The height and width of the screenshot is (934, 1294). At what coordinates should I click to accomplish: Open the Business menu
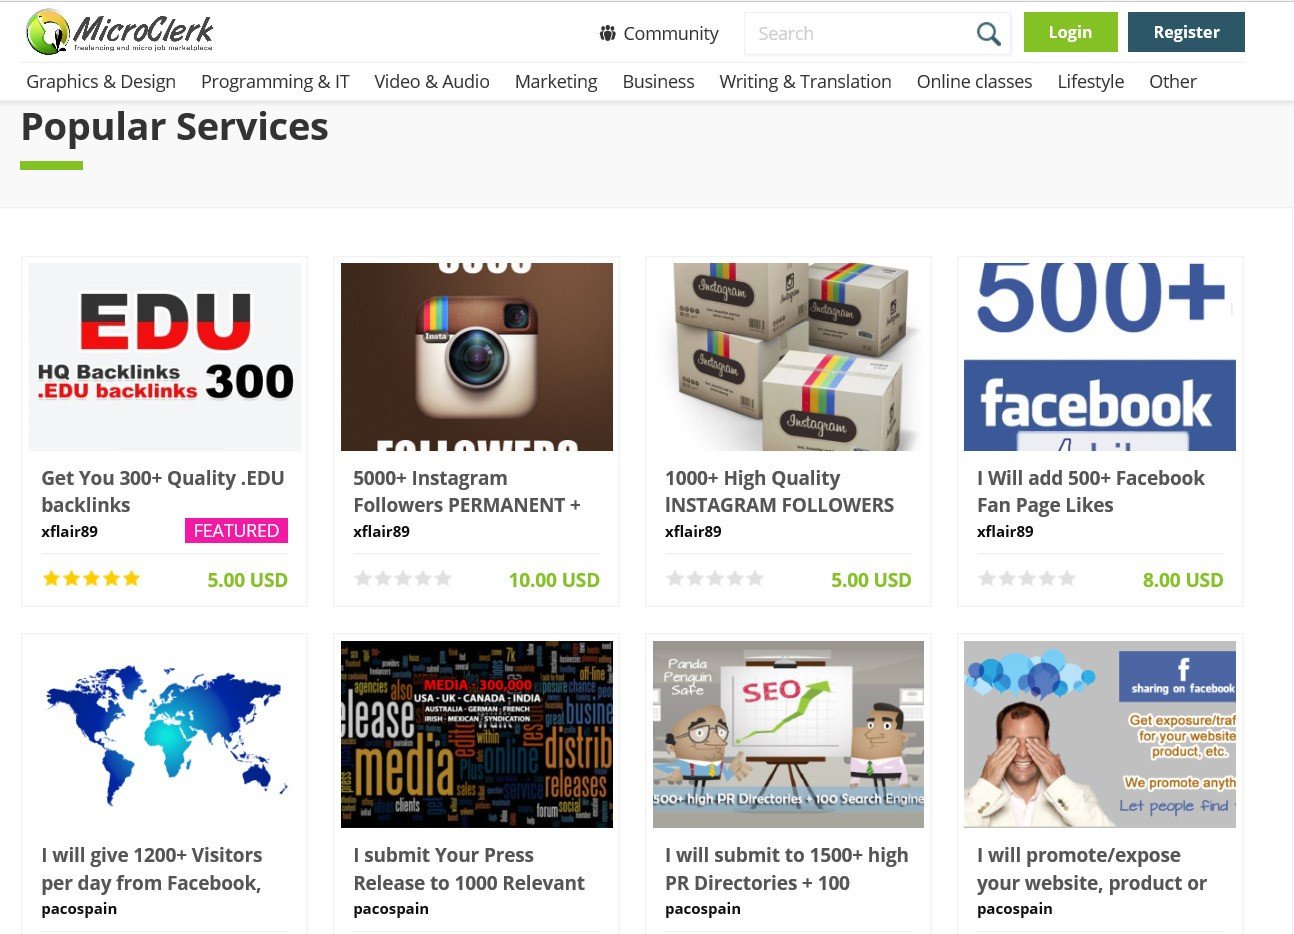coord(658,81)
